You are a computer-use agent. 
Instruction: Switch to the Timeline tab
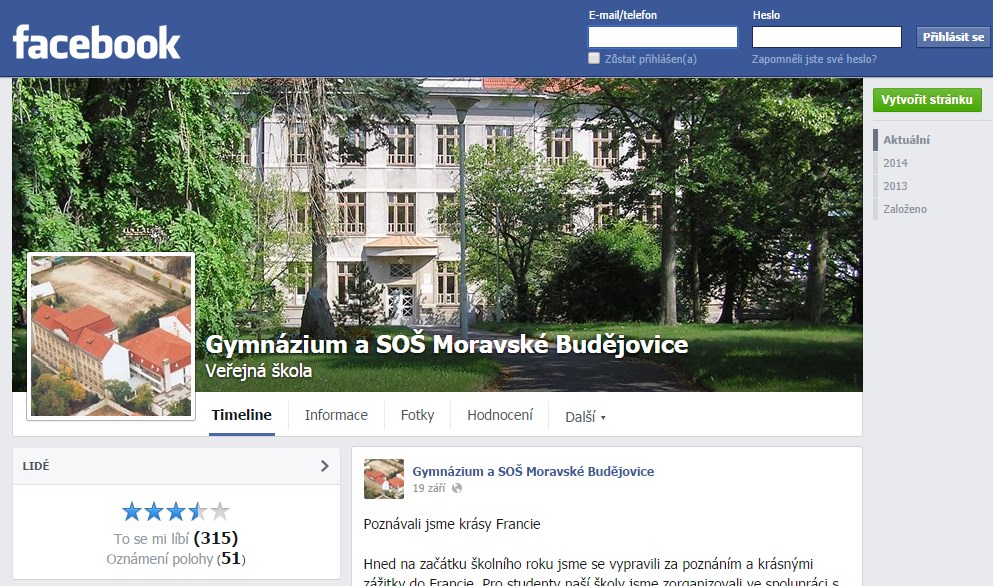[x=241, y=415]
